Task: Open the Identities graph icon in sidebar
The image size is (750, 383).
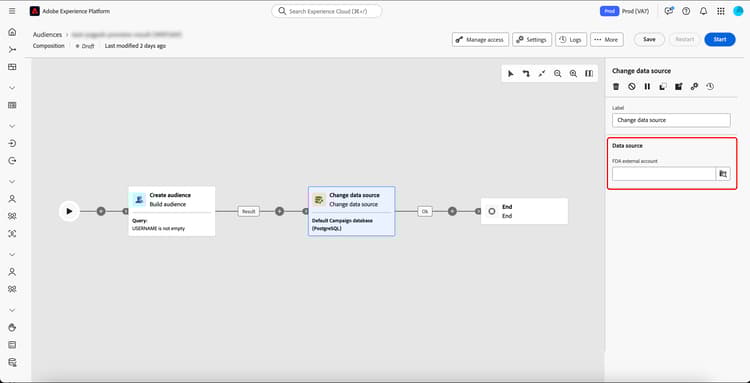Action: [12, 234]
